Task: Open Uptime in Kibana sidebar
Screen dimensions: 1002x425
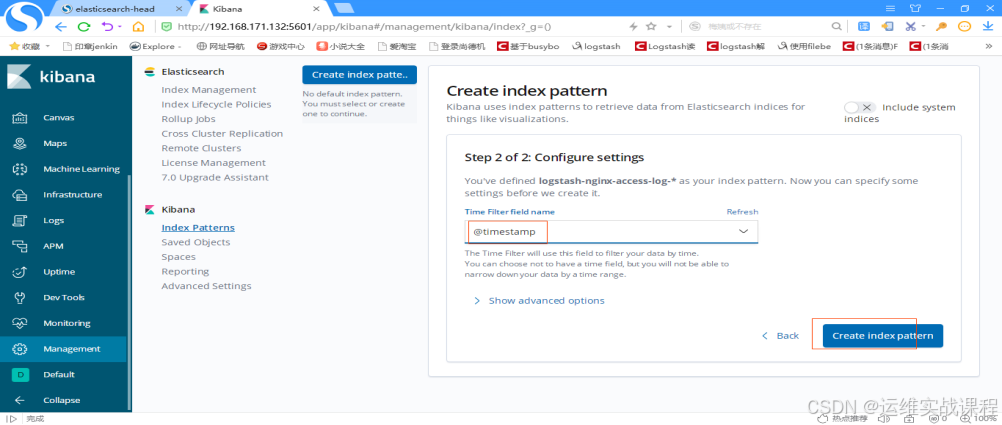Action: coord(59,272)
